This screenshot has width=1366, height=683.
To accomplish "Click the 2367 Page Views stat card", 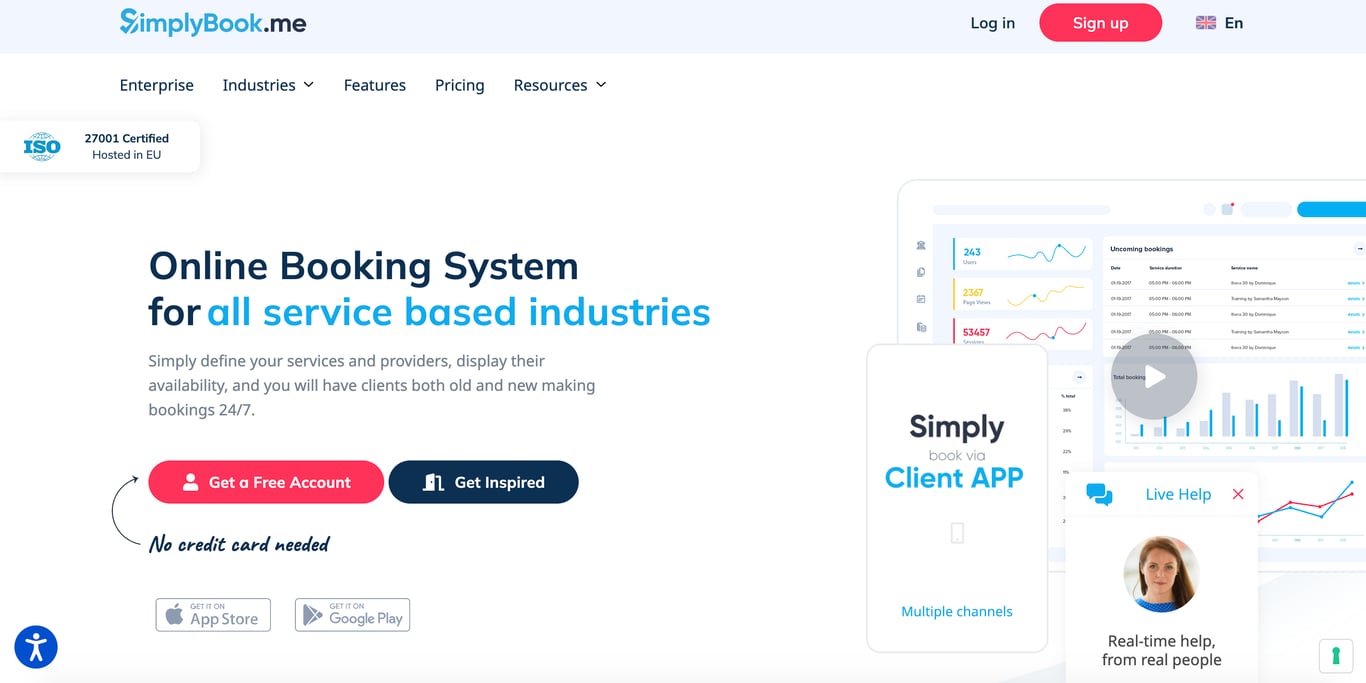I will [1020, 295].
